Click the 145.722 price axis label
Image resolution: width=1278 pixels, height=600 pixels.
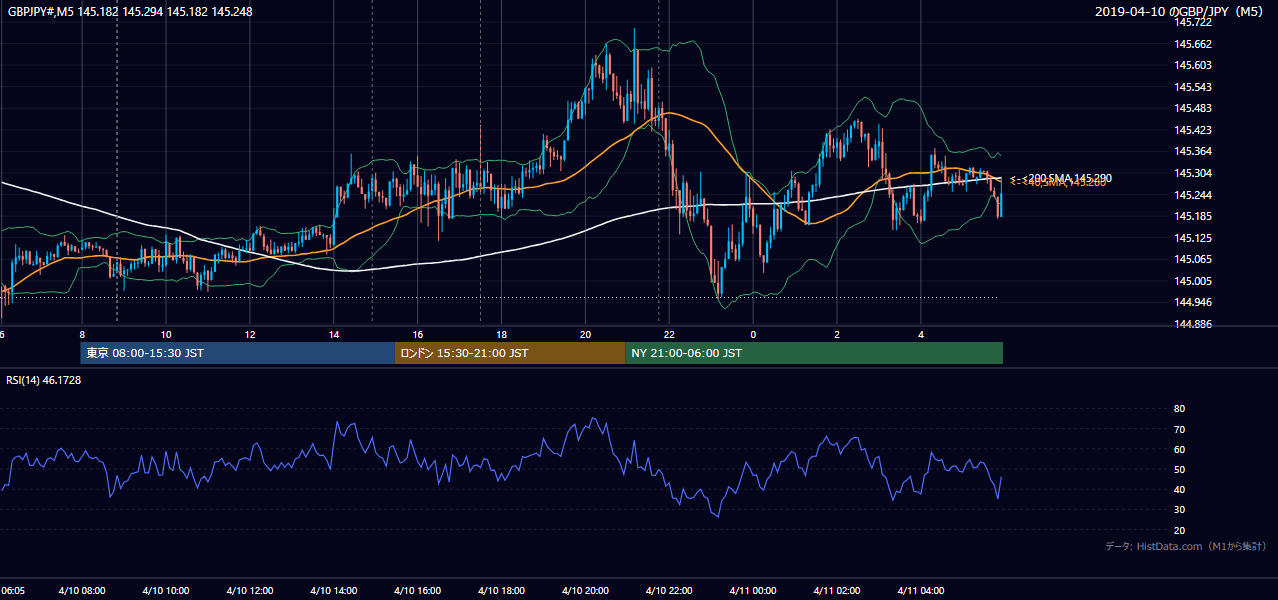coord(1193,22)
